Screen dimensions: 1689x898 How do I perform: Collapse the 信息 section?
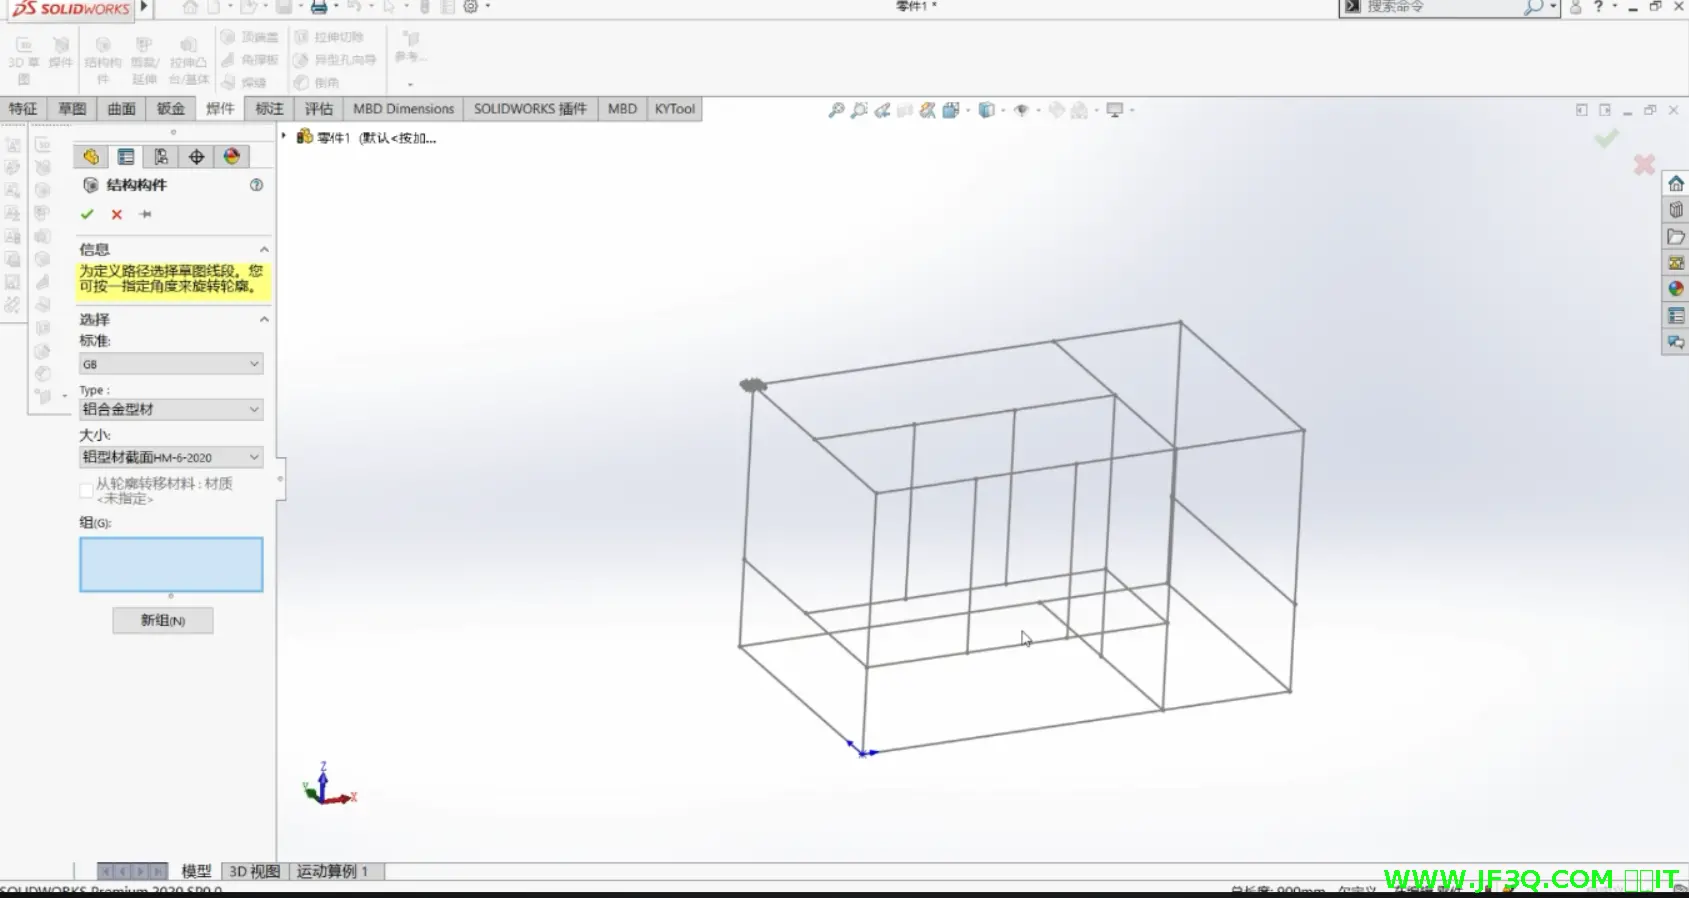pos(264,249)
